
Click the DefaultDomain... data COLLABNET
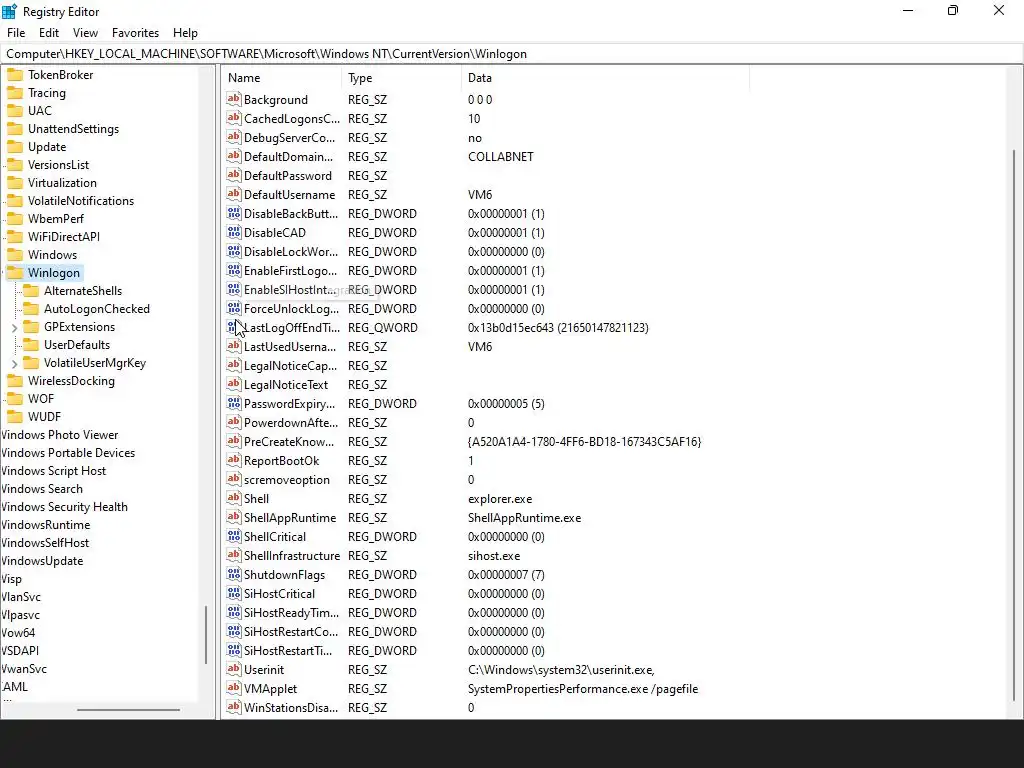(x=501, y=157)
